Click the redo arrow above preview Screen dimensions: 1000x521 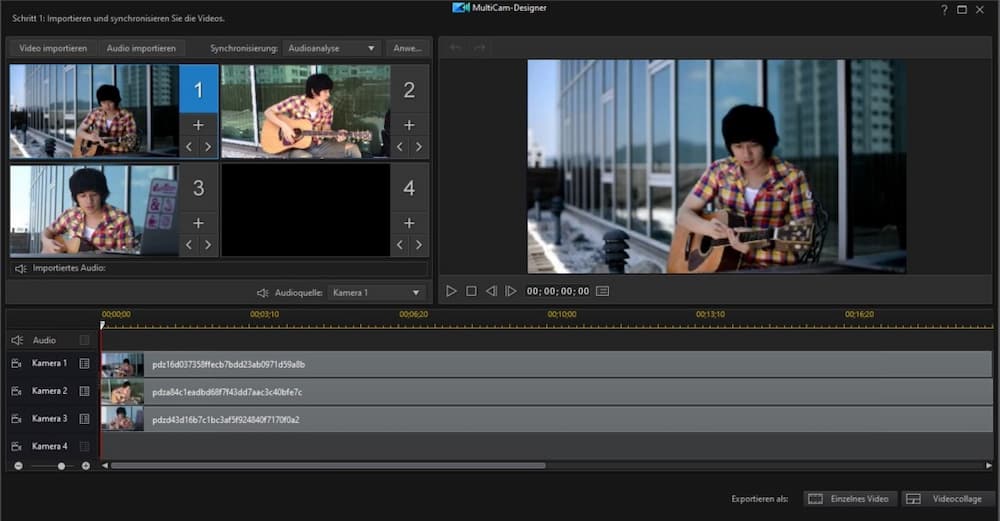point(480,48)
